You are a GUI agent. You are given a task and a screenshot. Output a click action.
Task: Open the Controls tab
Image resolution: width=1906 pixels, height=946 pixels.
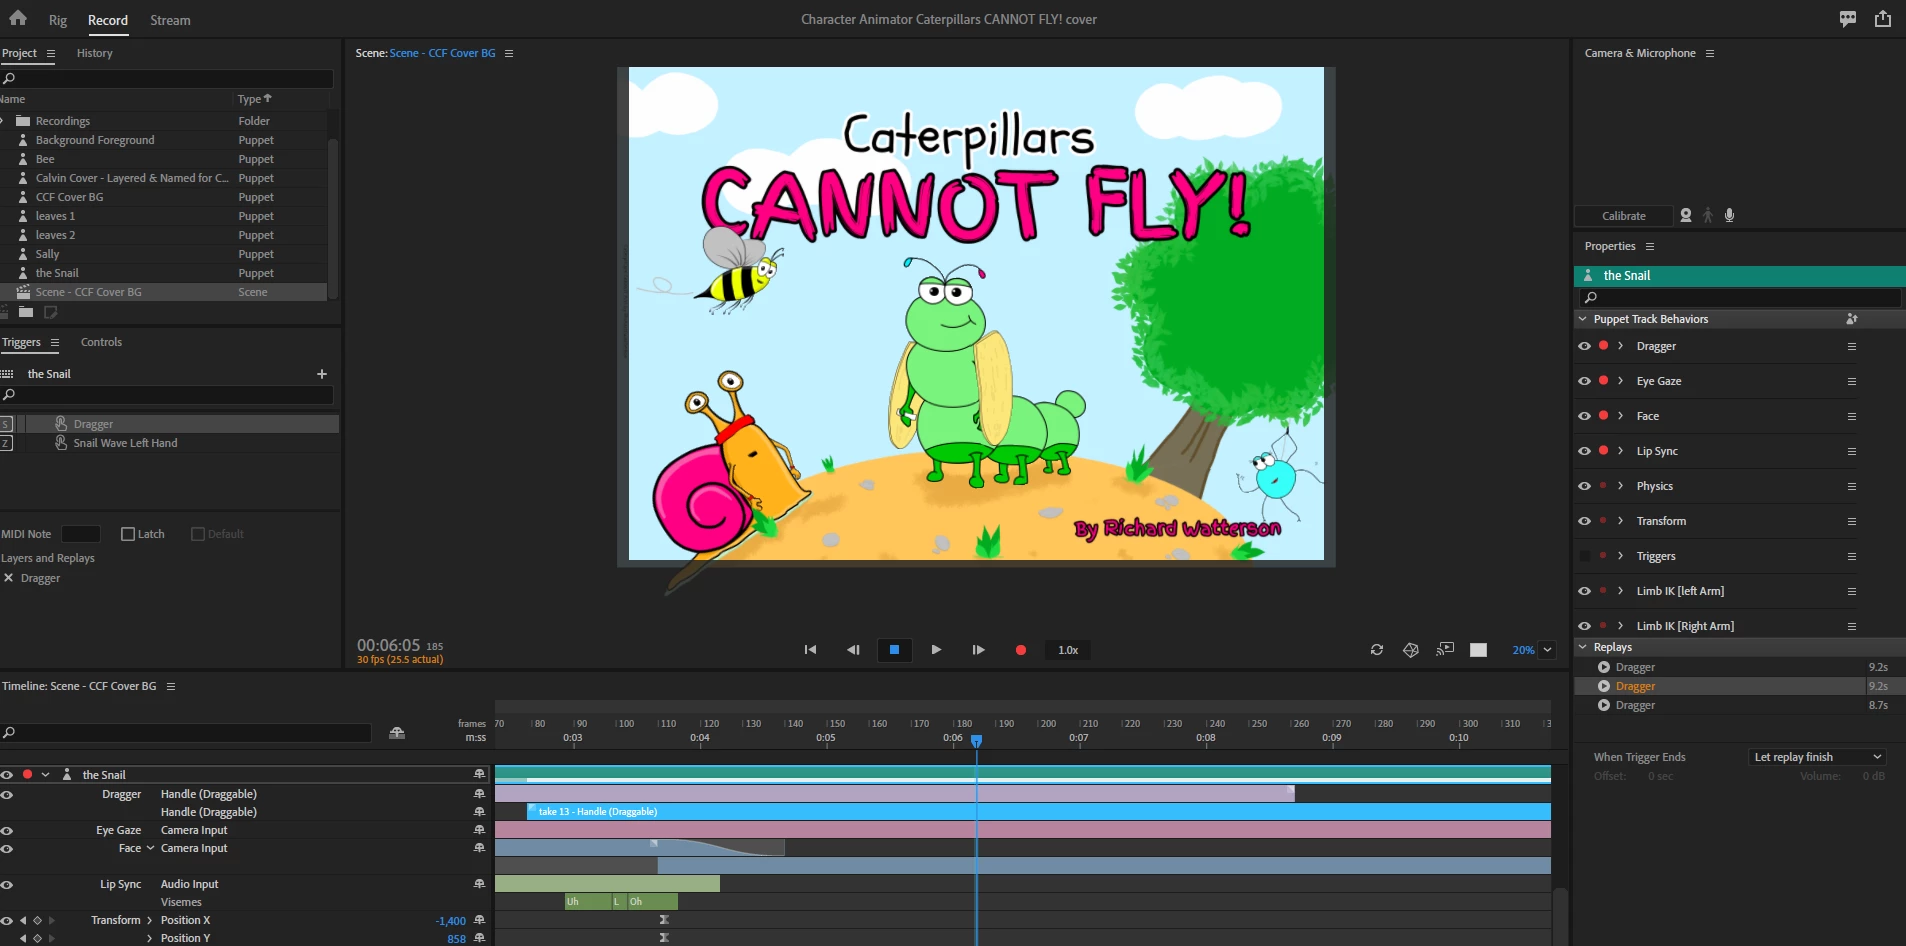click(101, 342)
